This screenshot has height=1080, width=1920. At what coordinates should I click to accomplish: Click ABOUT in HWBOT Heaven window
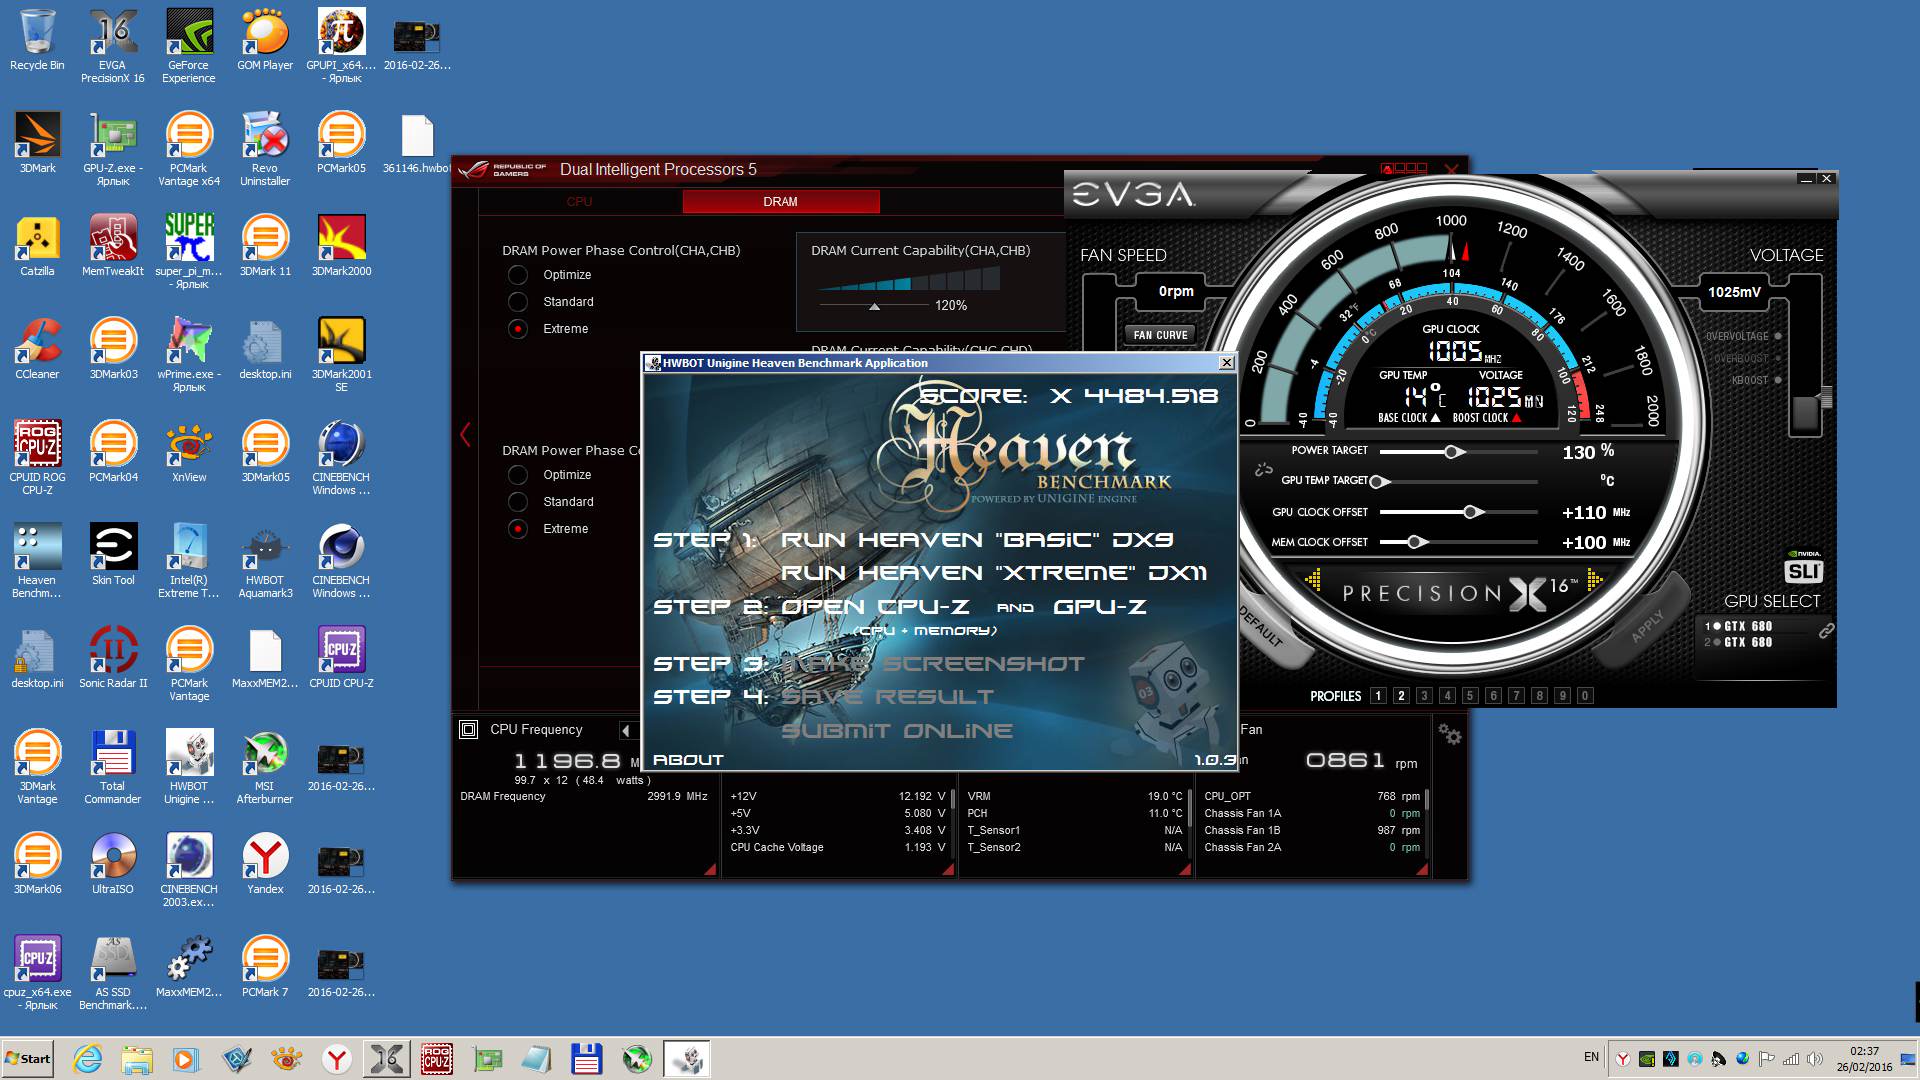pos(688,760)
